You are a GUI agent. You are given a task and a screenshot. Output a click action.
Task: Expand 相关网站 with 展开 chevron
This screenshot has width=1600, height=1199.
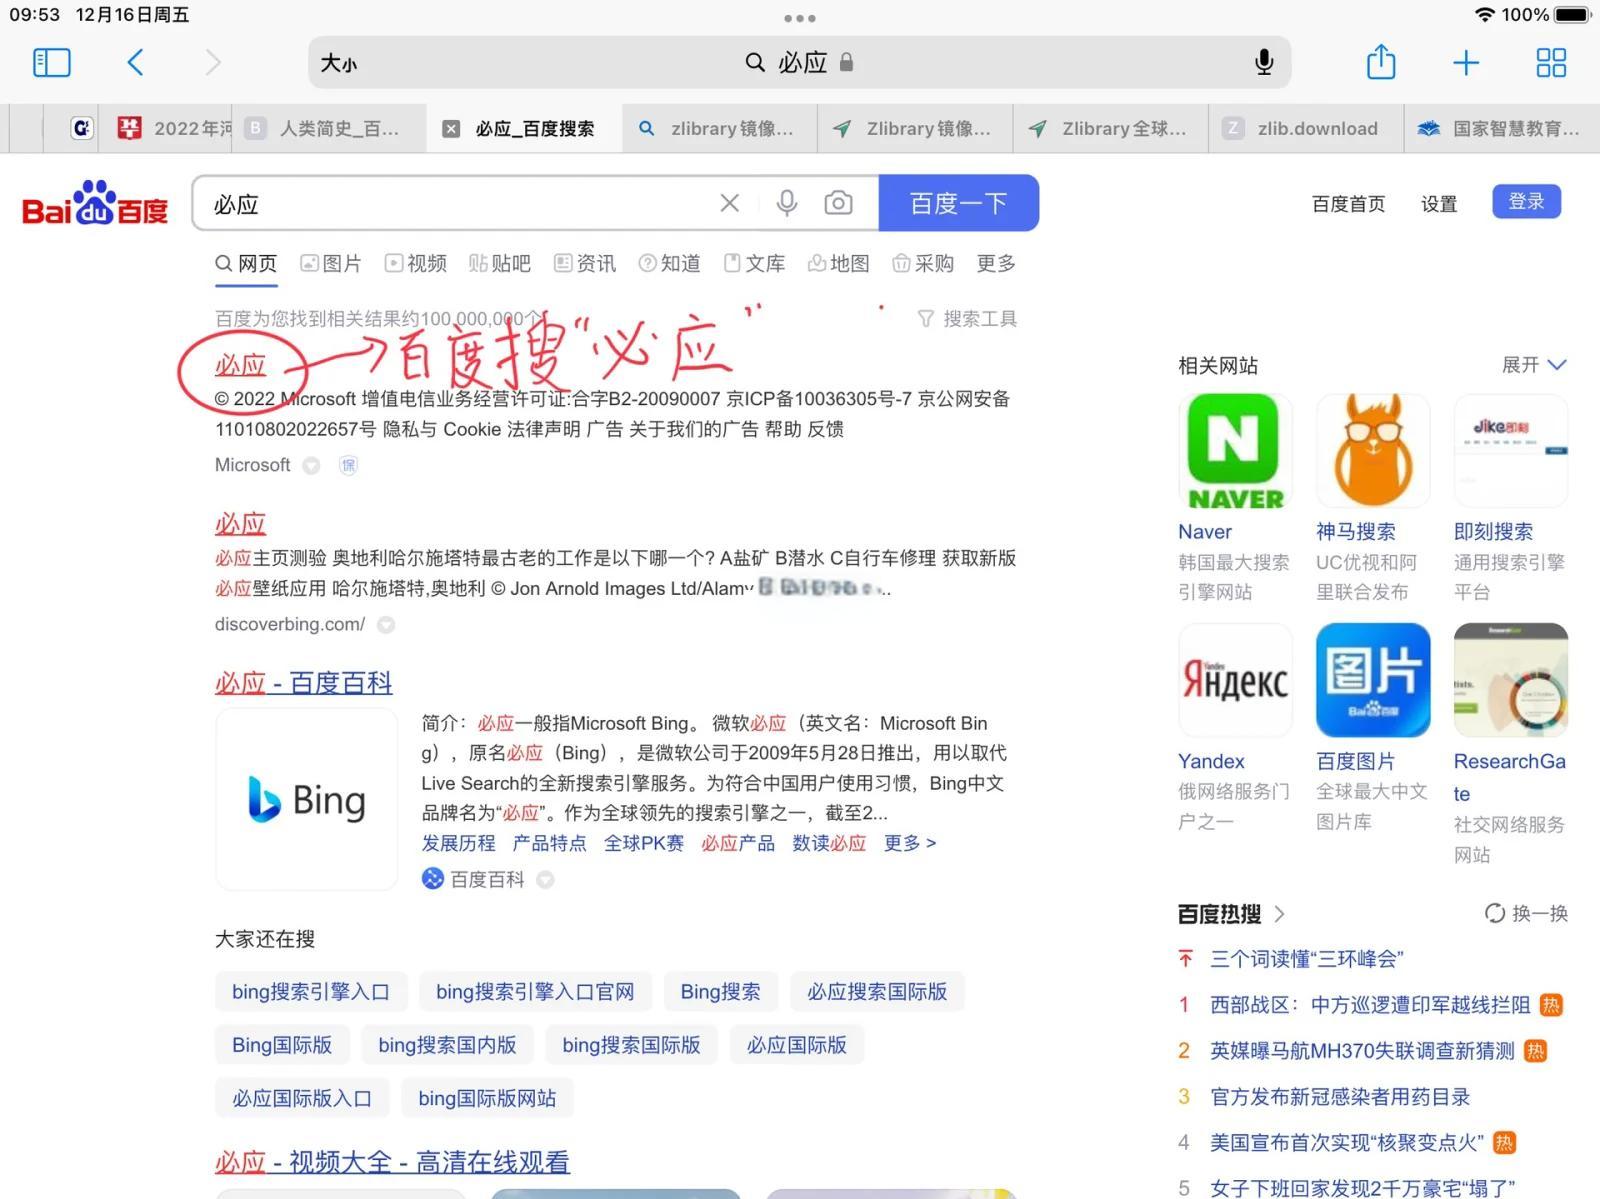1534,365
